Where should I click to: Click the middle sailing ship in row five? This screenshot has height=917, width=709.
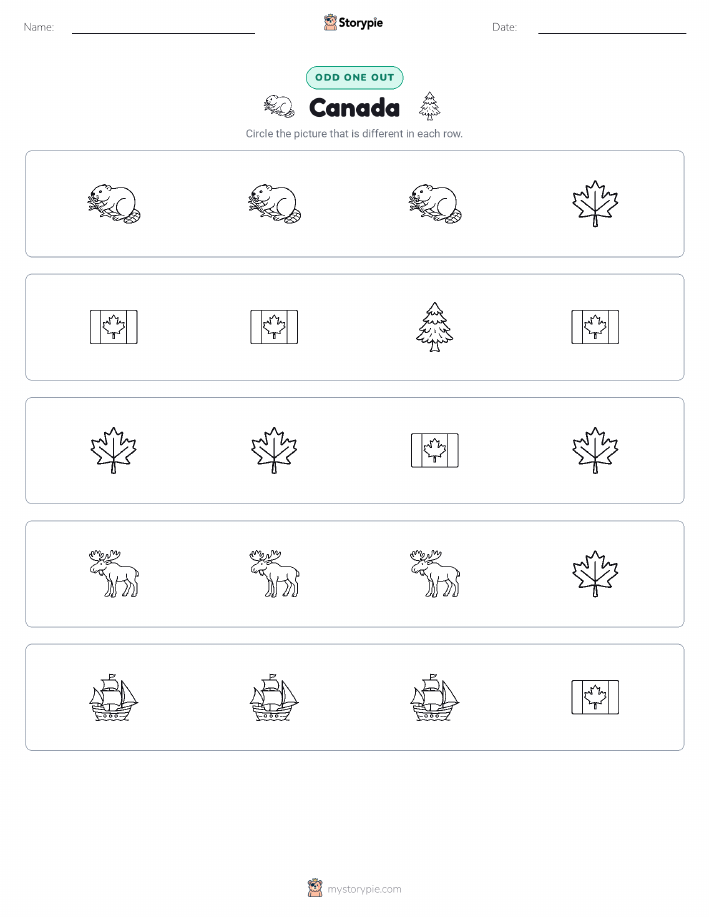pyautogui.click(x=274, y=697)
